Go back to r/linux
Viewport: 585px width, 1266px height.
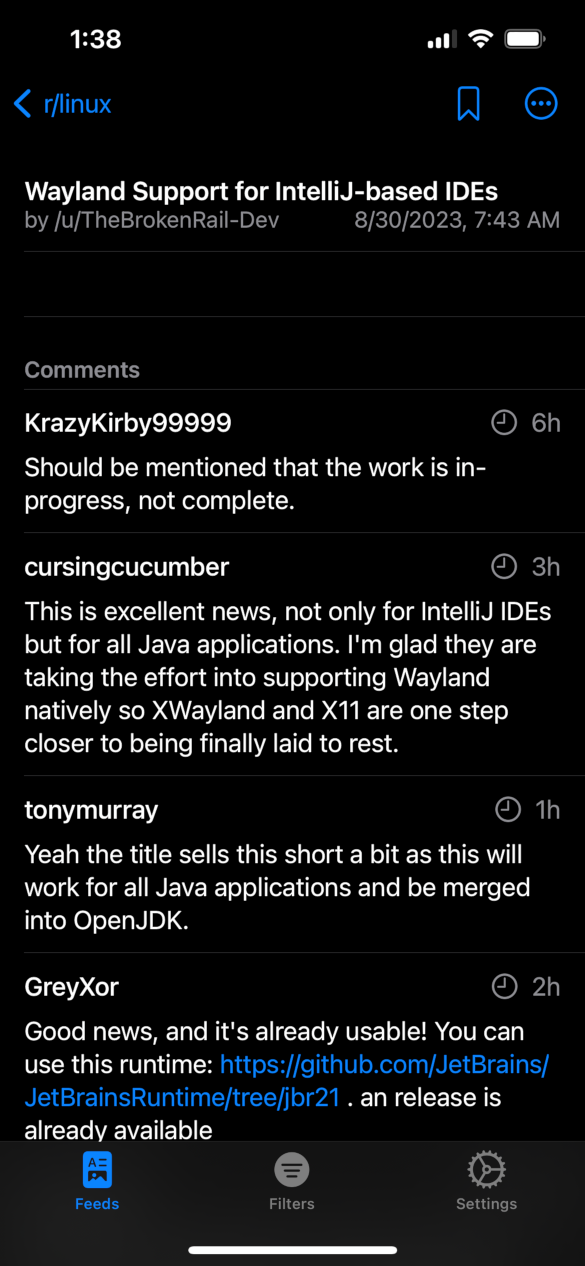click(x=62, y=103)
